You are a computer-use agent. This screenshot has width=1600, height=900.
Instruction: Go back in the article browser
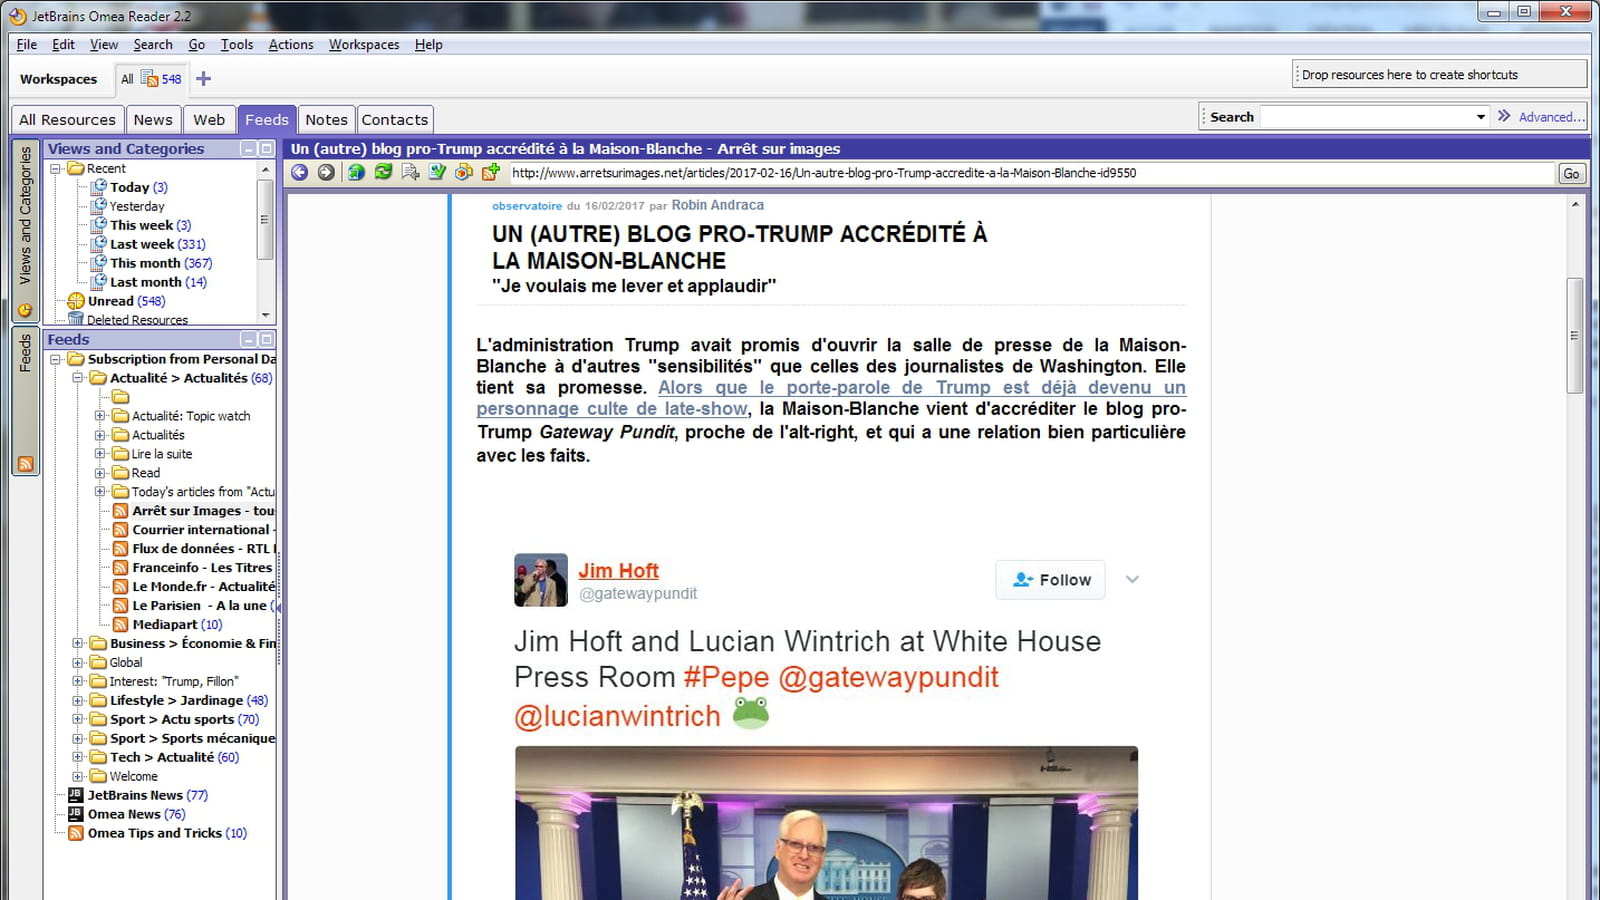pos(299,173)
